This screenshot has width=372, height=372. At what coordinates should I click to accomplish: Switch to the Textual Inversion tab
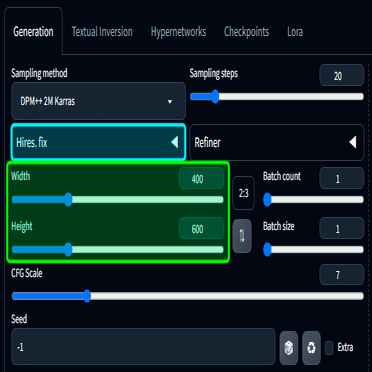[x=102, y=32]
